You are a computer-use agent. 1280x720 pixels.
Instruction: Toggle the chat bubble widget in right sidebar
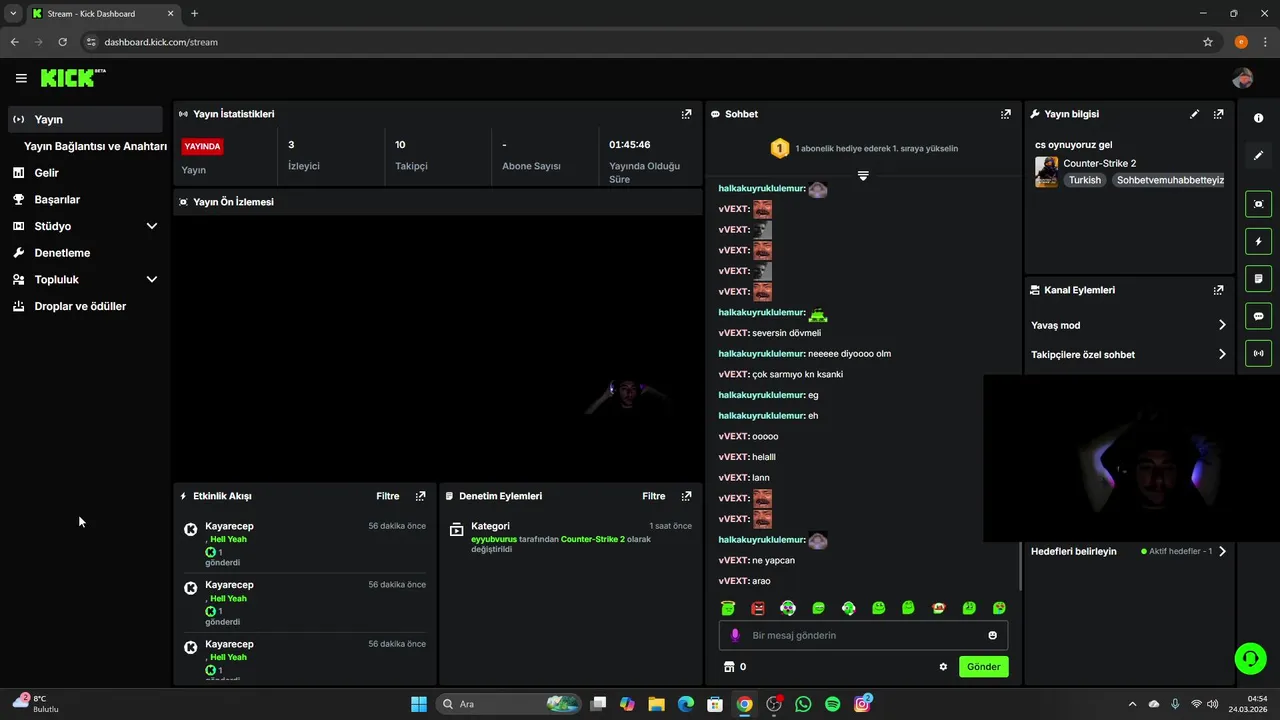(1258, 315)
